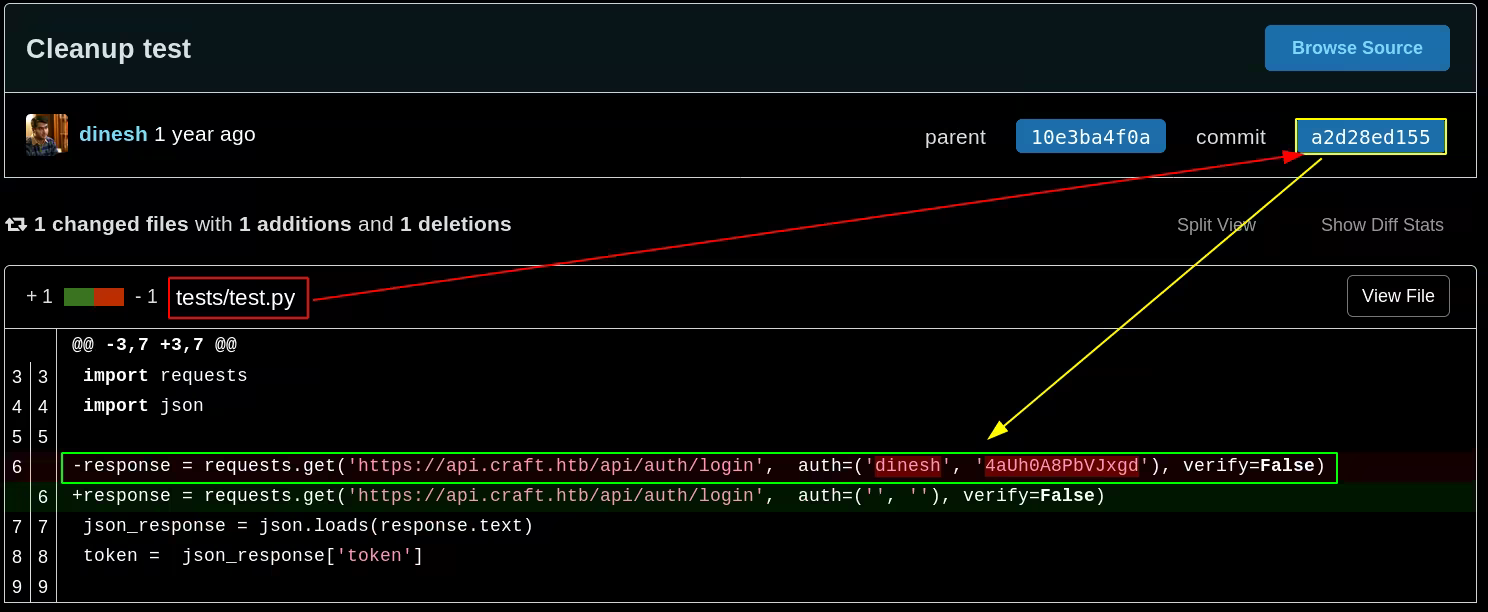The width and height of the screenshot is (1488, 612).
Task: Click the json_response['token'] line
Action: point(253,556)
